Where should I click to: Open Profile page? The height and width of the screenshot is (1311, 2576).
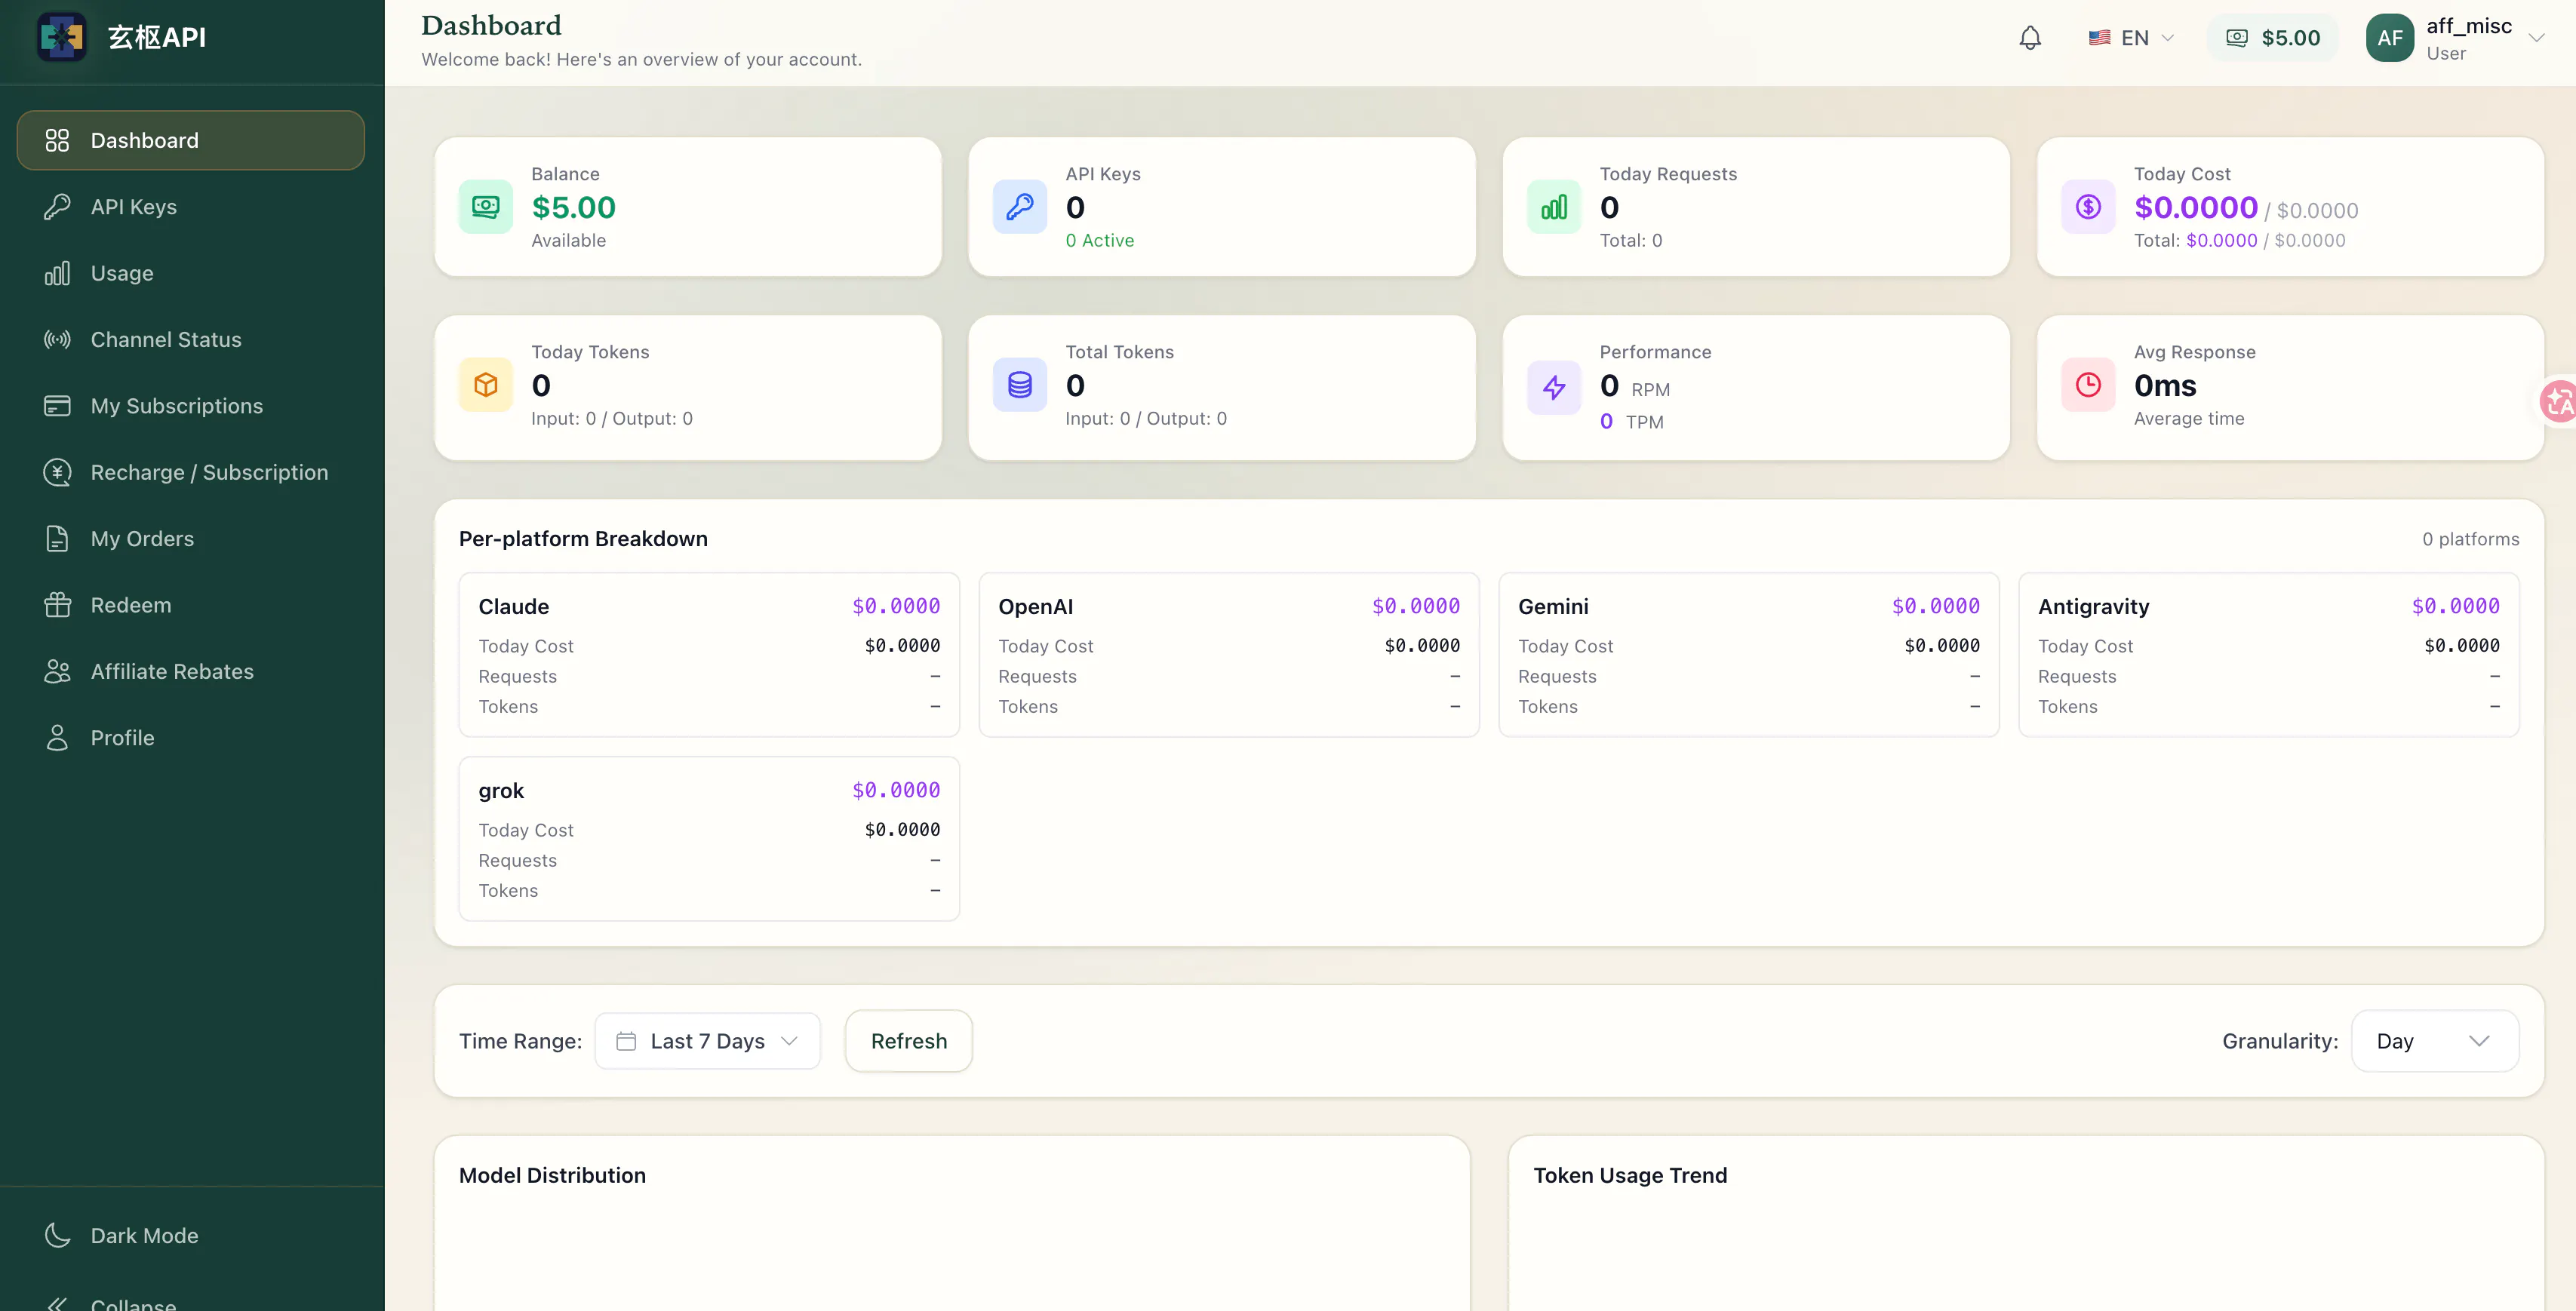click(191, 738)
